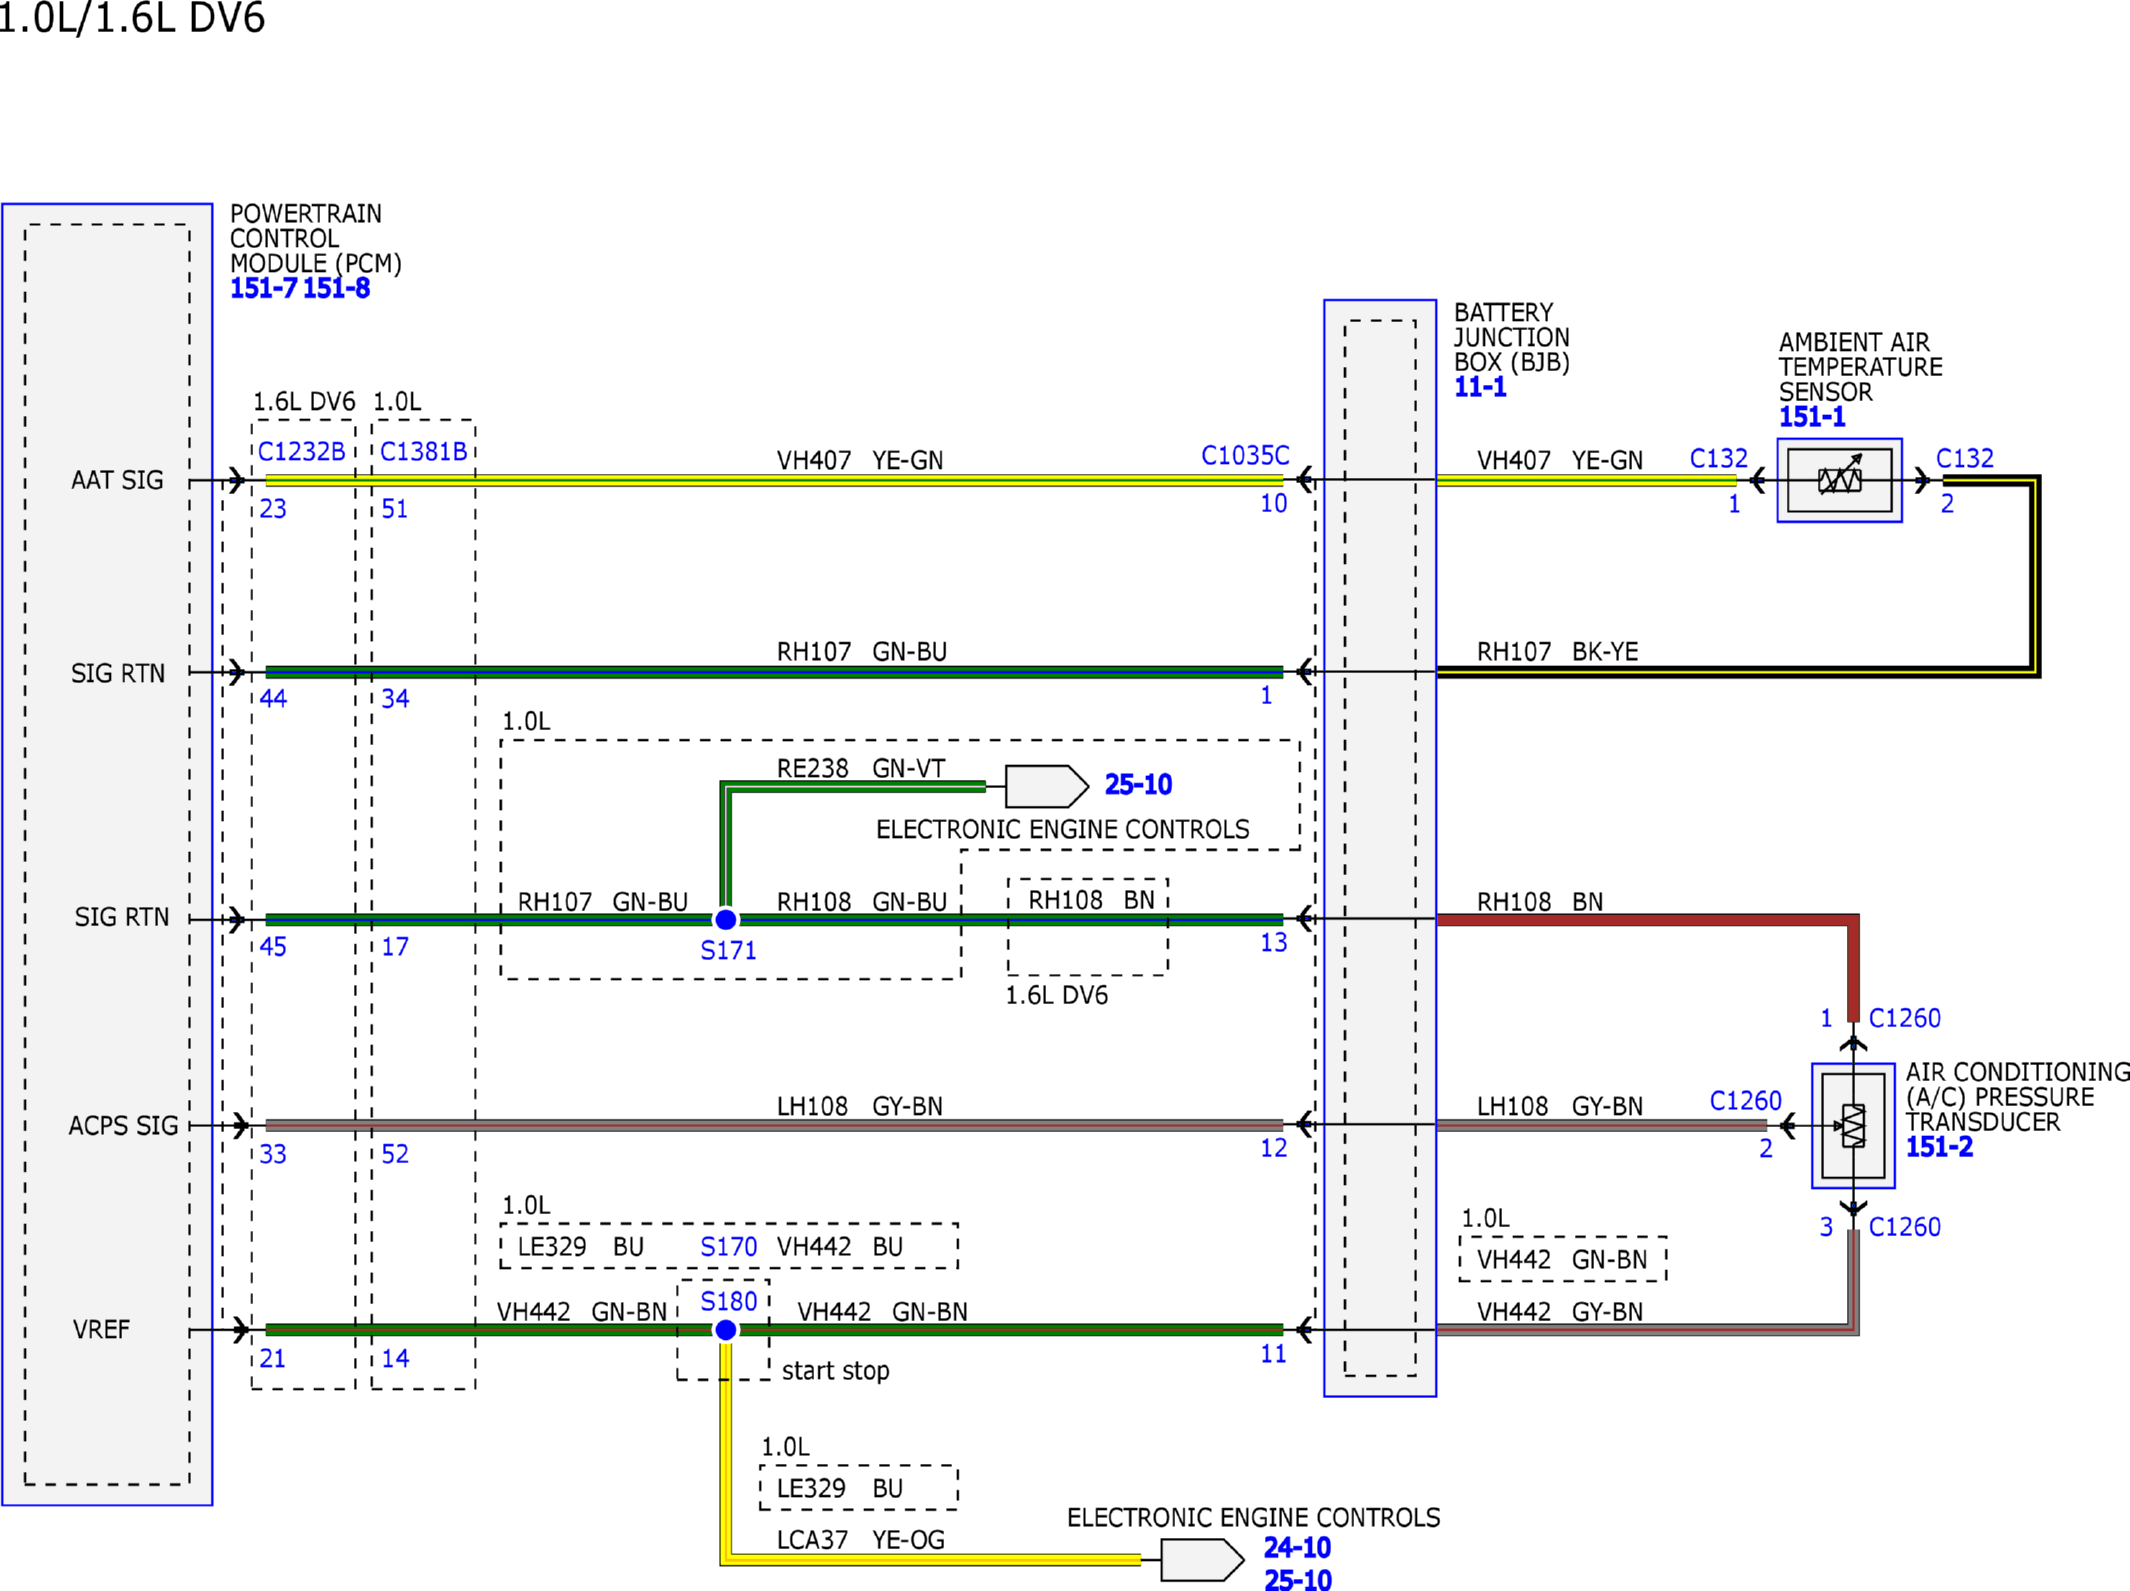Select the S180 splice dot

[x=726, y=1330]
